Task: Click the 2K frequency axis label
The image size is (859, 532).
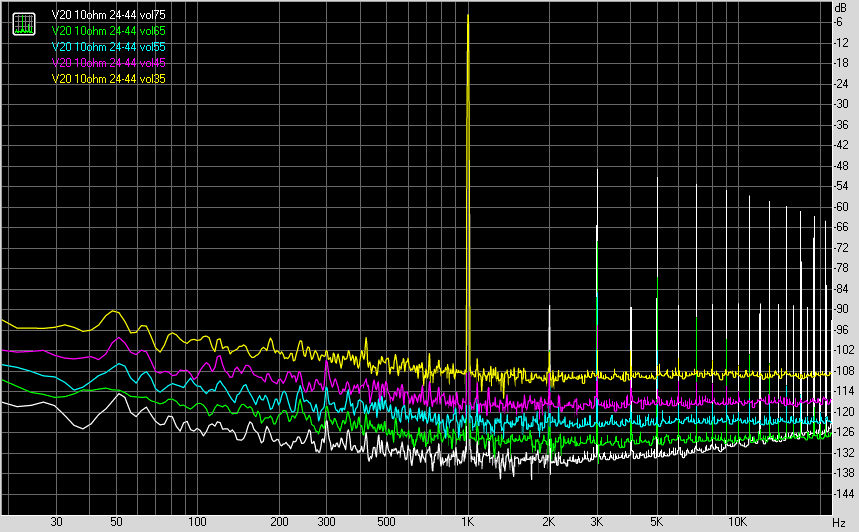Action: click(548, 522)
